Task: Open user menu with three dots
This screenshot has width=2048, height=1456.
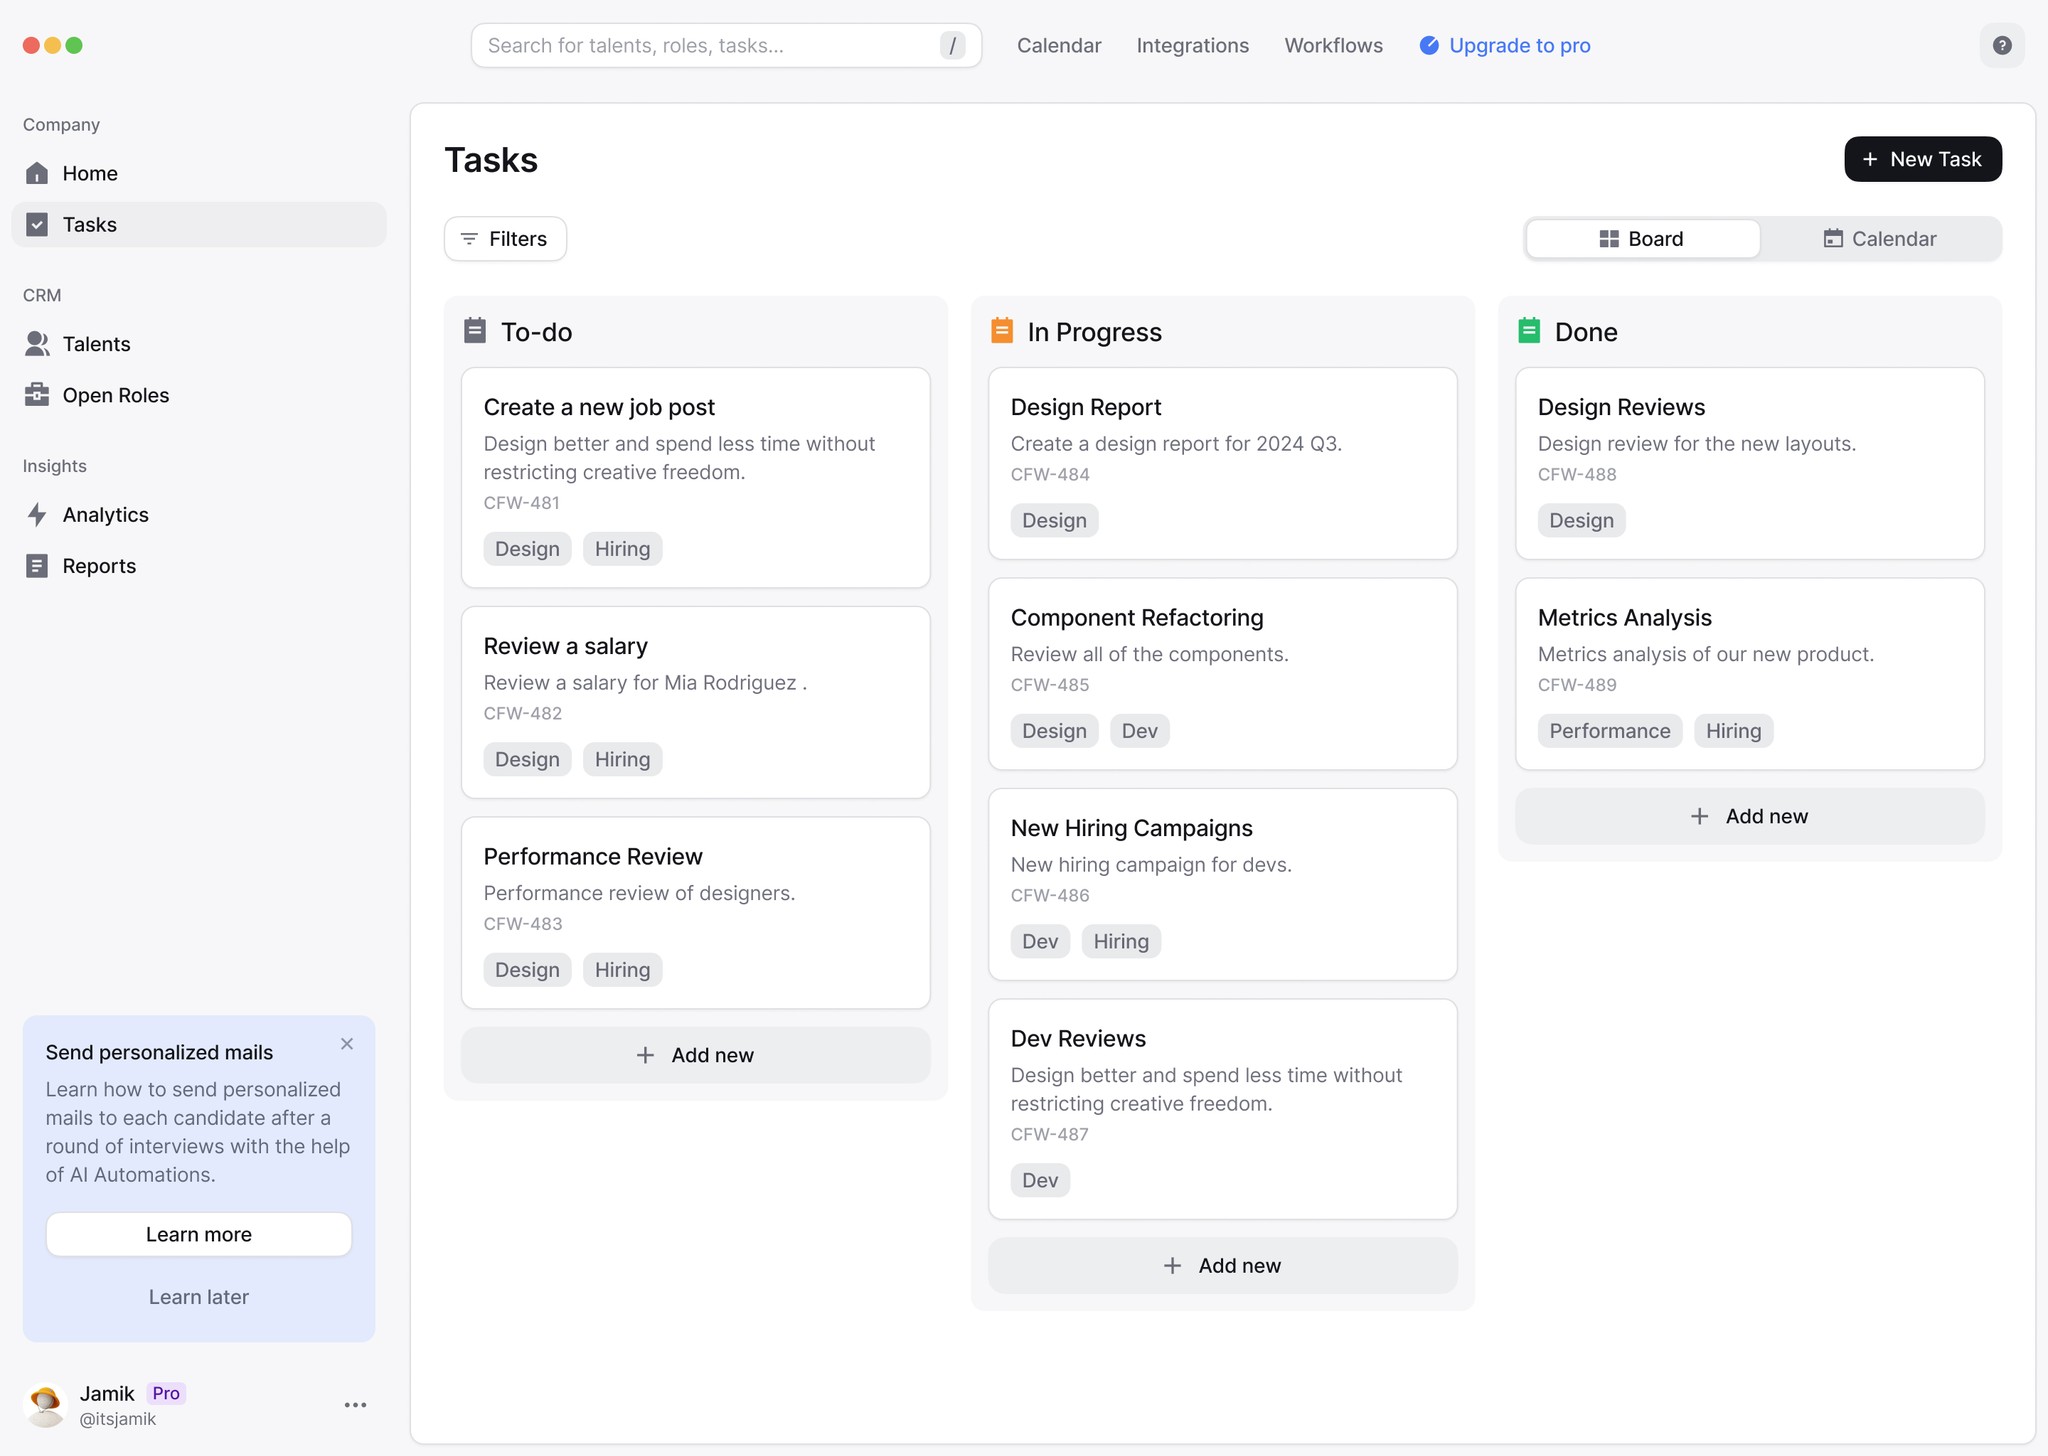Action: tap(355, 1405)
